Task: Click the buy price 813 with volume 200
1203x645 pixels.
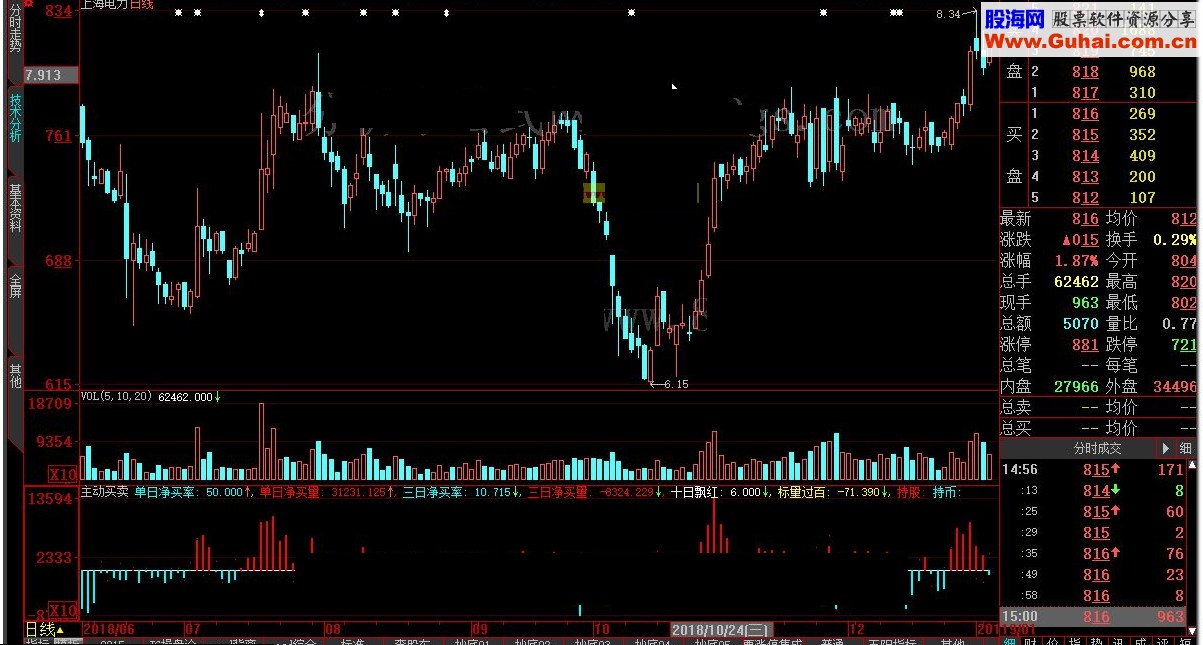Action: point(1085,177)
